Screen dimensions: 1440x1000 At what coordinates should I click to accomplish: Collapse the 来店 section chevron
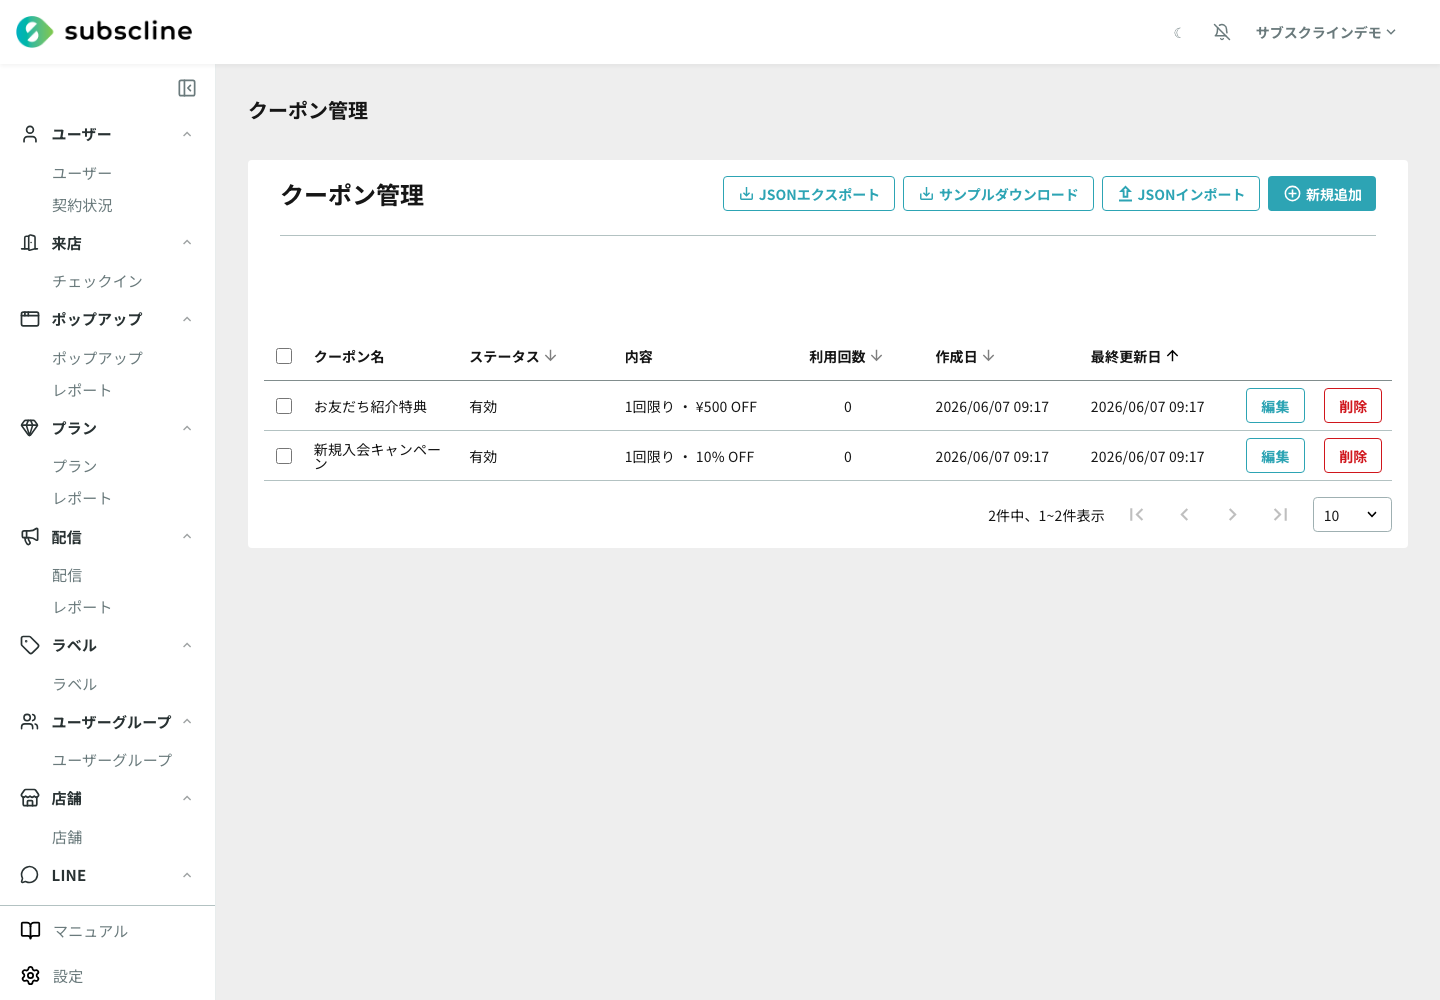(x=187, y=243)
